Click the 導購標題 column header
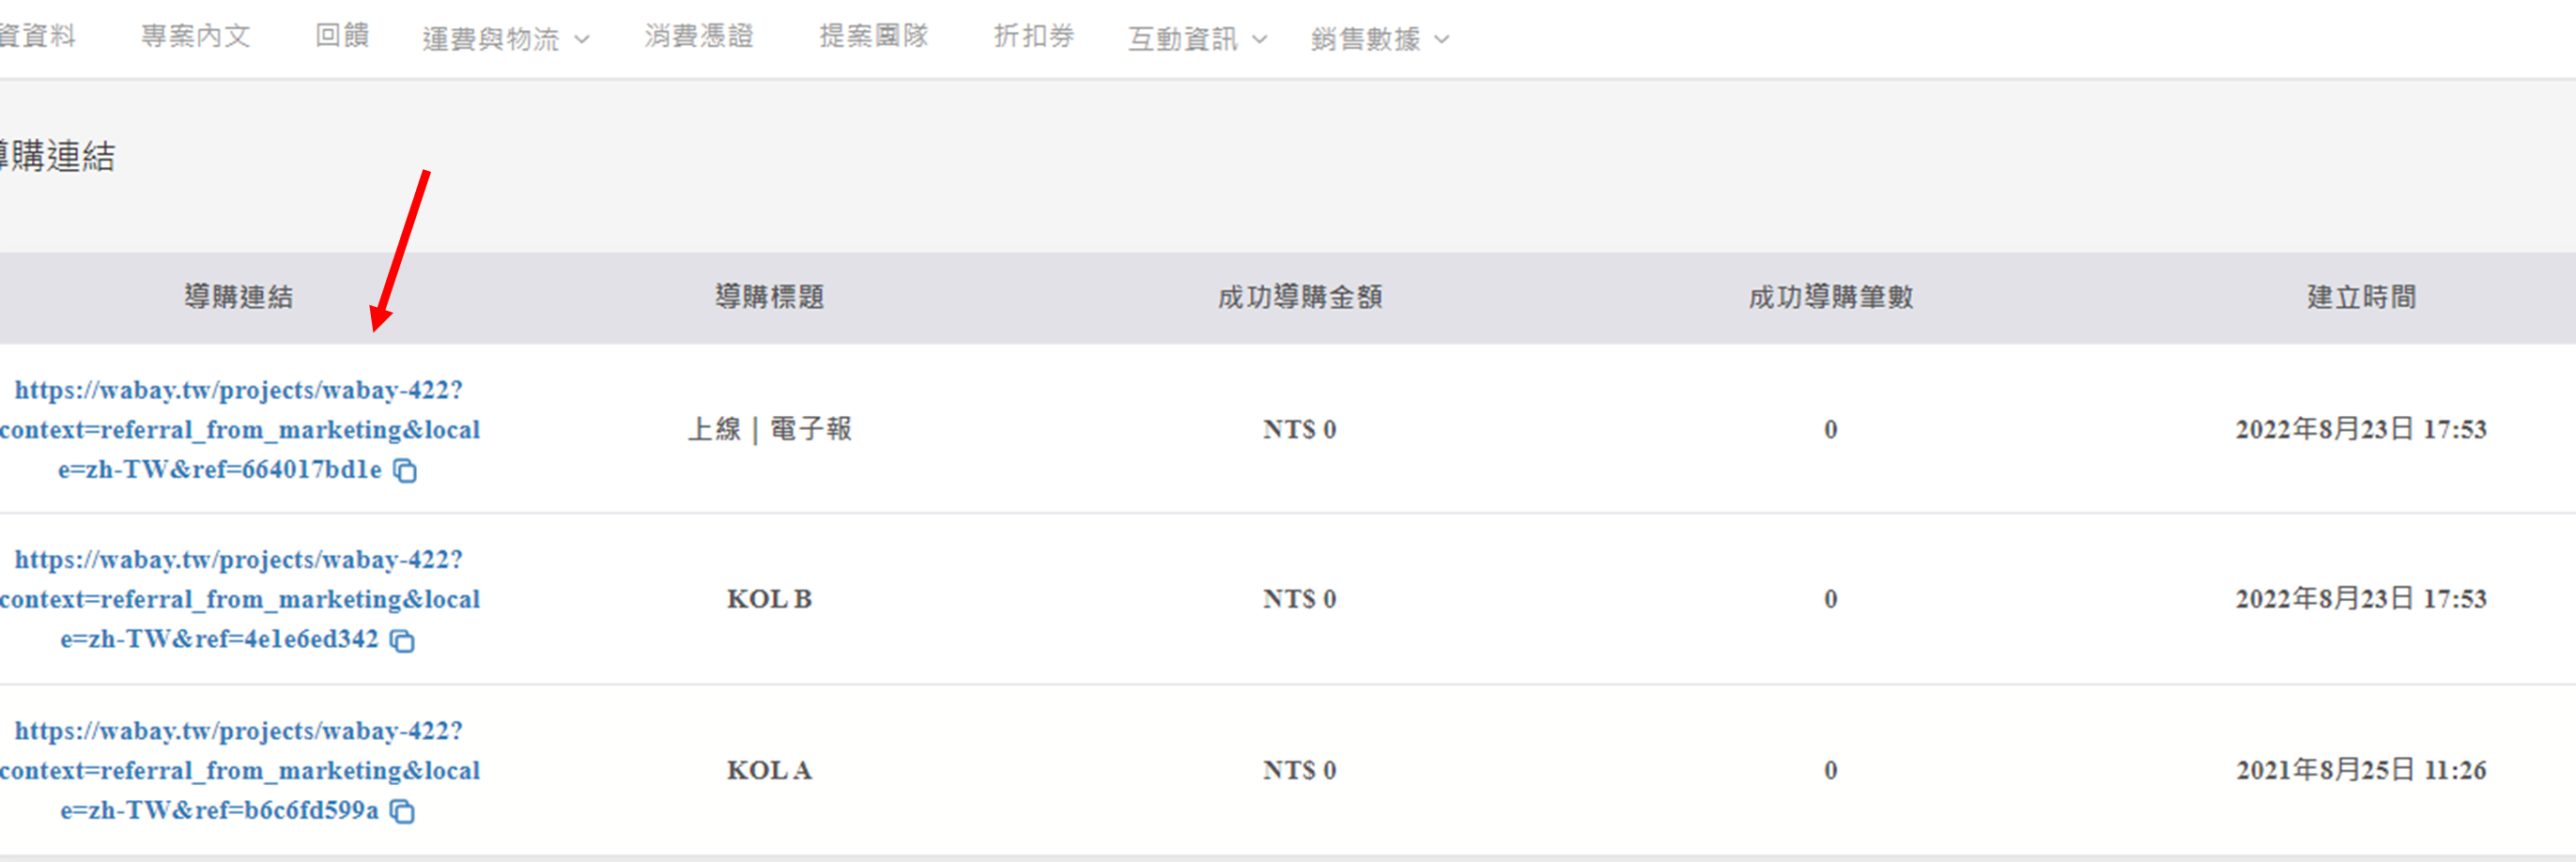This screenshot has width=2576, height=862. click(769, 297)
